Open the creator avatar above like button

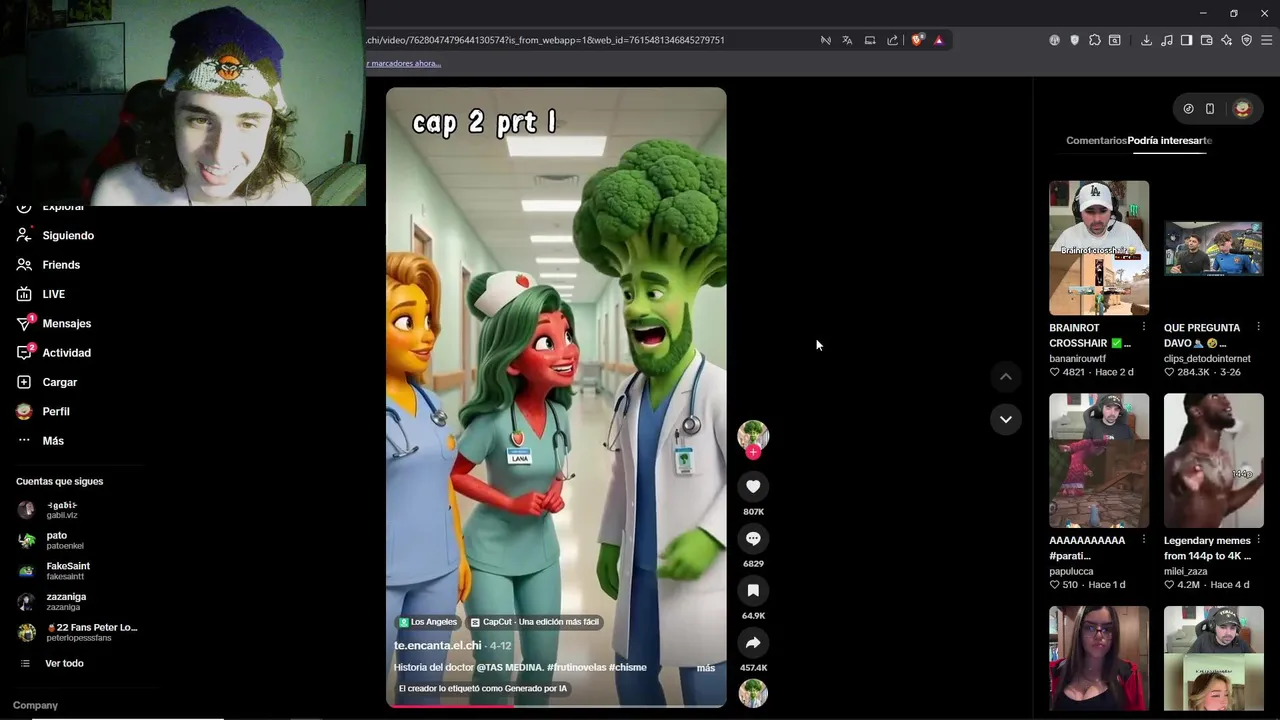[753, 435]
